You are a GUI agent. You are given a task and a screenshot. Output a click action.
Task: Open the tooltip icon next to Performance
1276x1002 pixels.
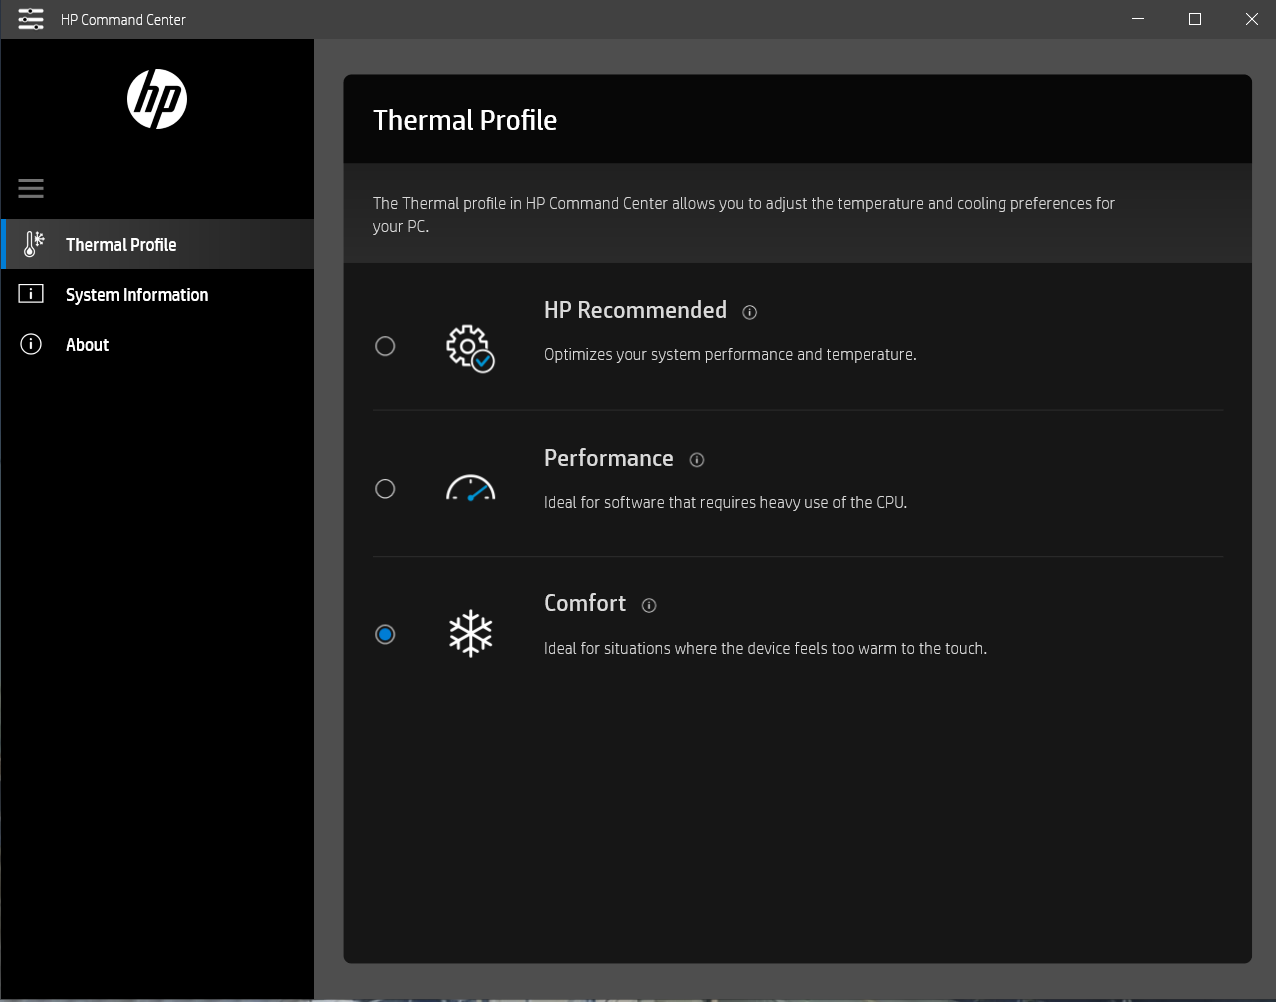697,460
